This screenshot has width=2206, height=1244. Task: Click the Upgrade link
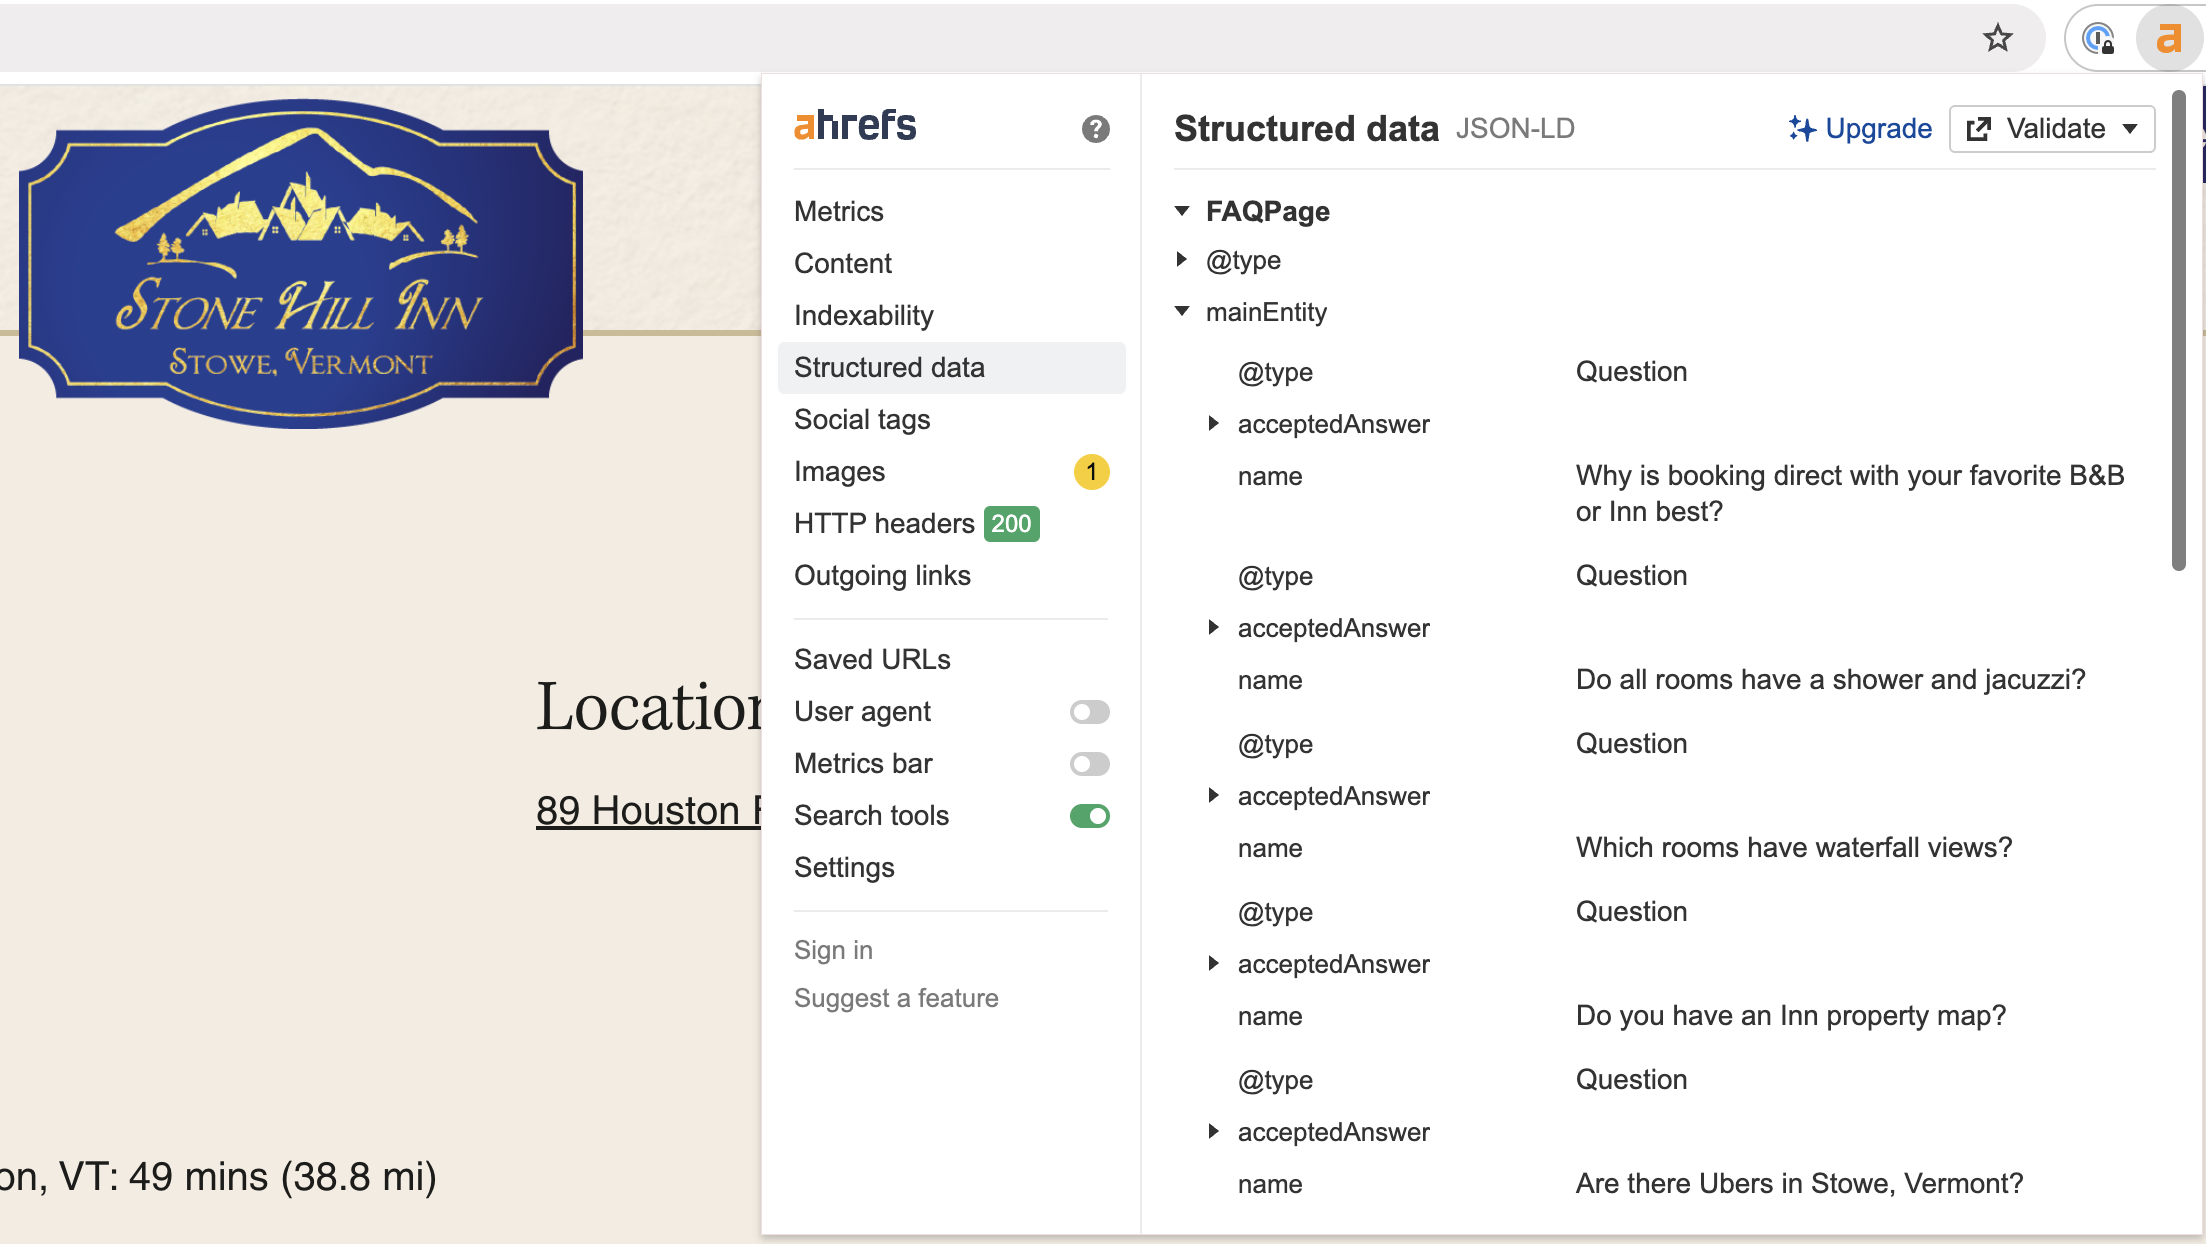point(1878,129)
